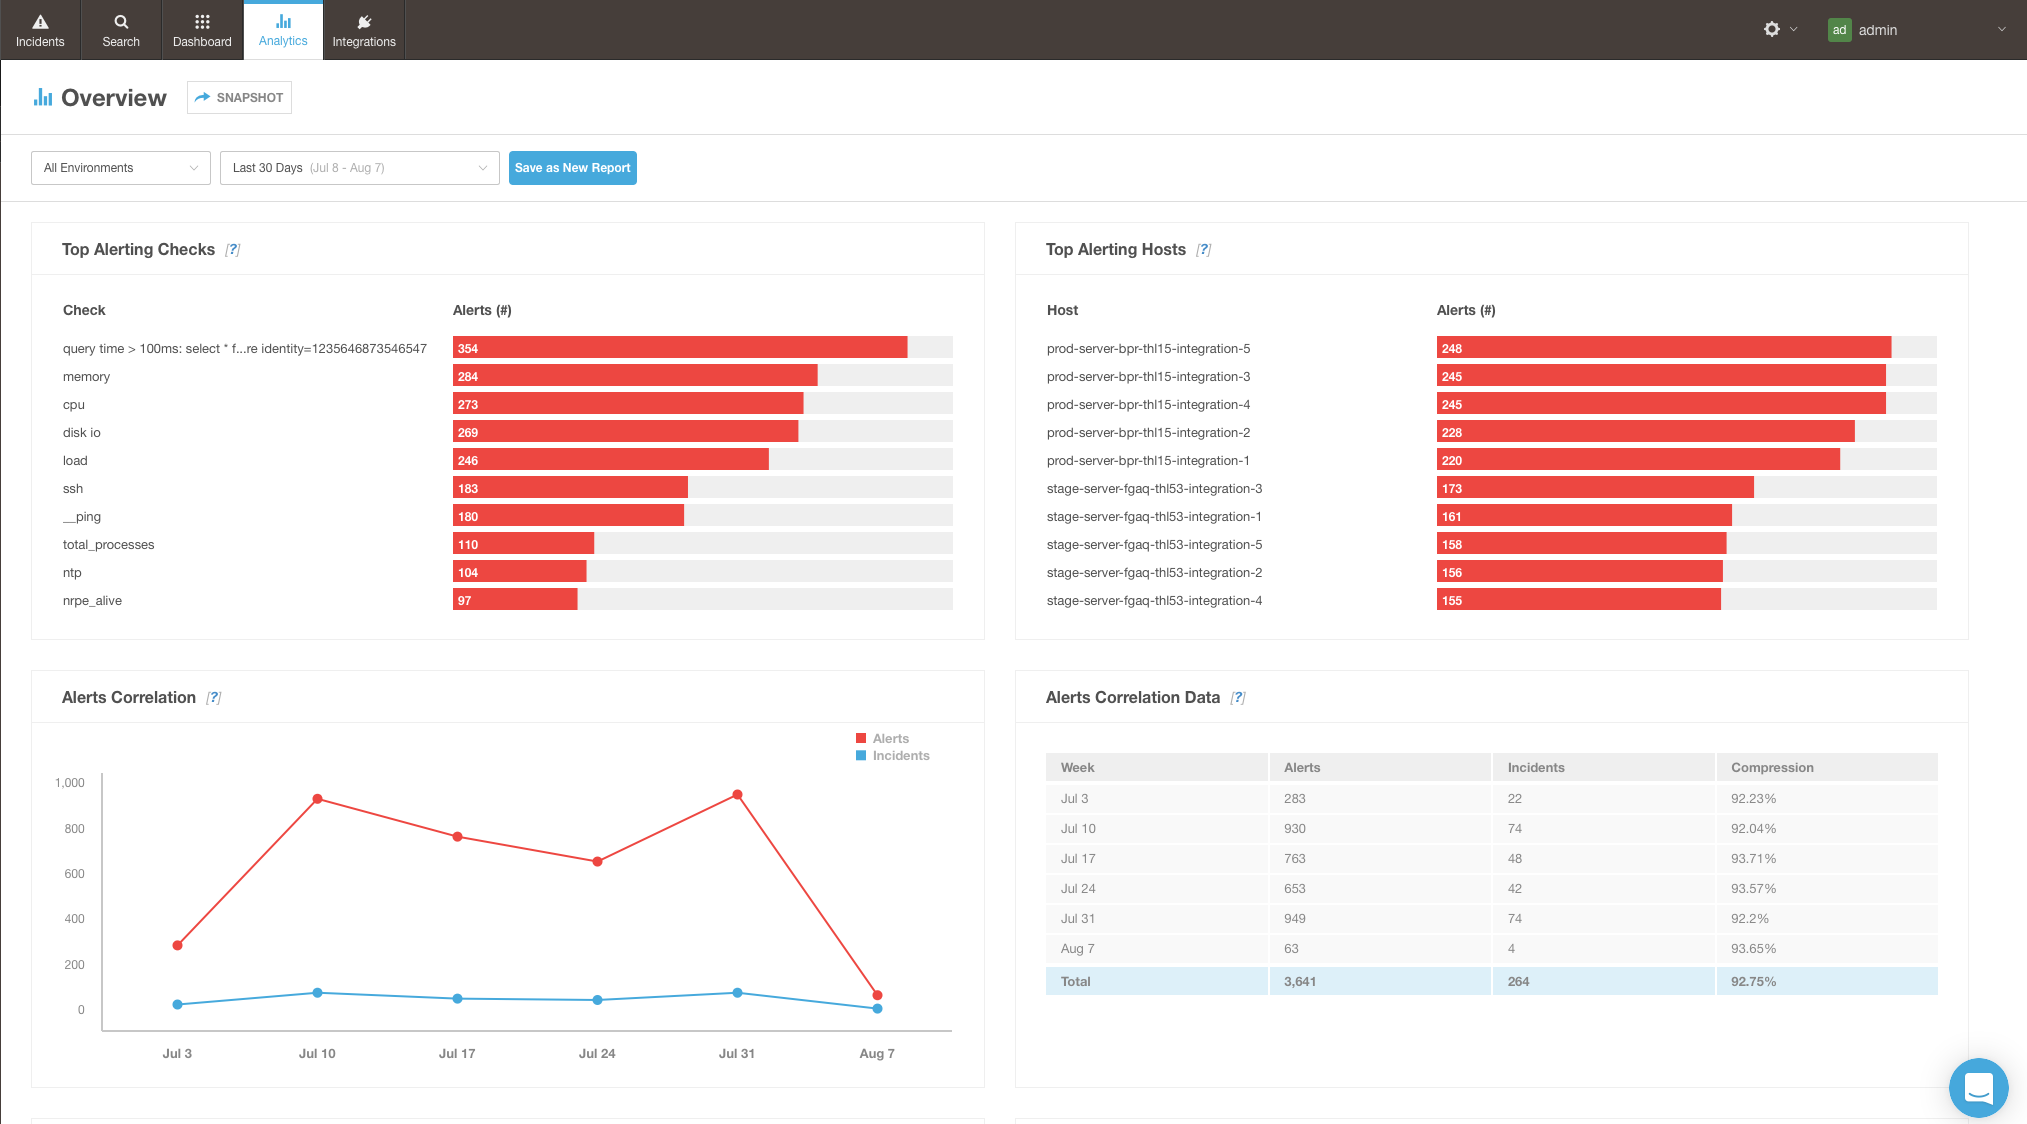This screenshot has width=2027, height=1124.
Task: Click the red memory alerts bar
Action: tap(635, 376)
